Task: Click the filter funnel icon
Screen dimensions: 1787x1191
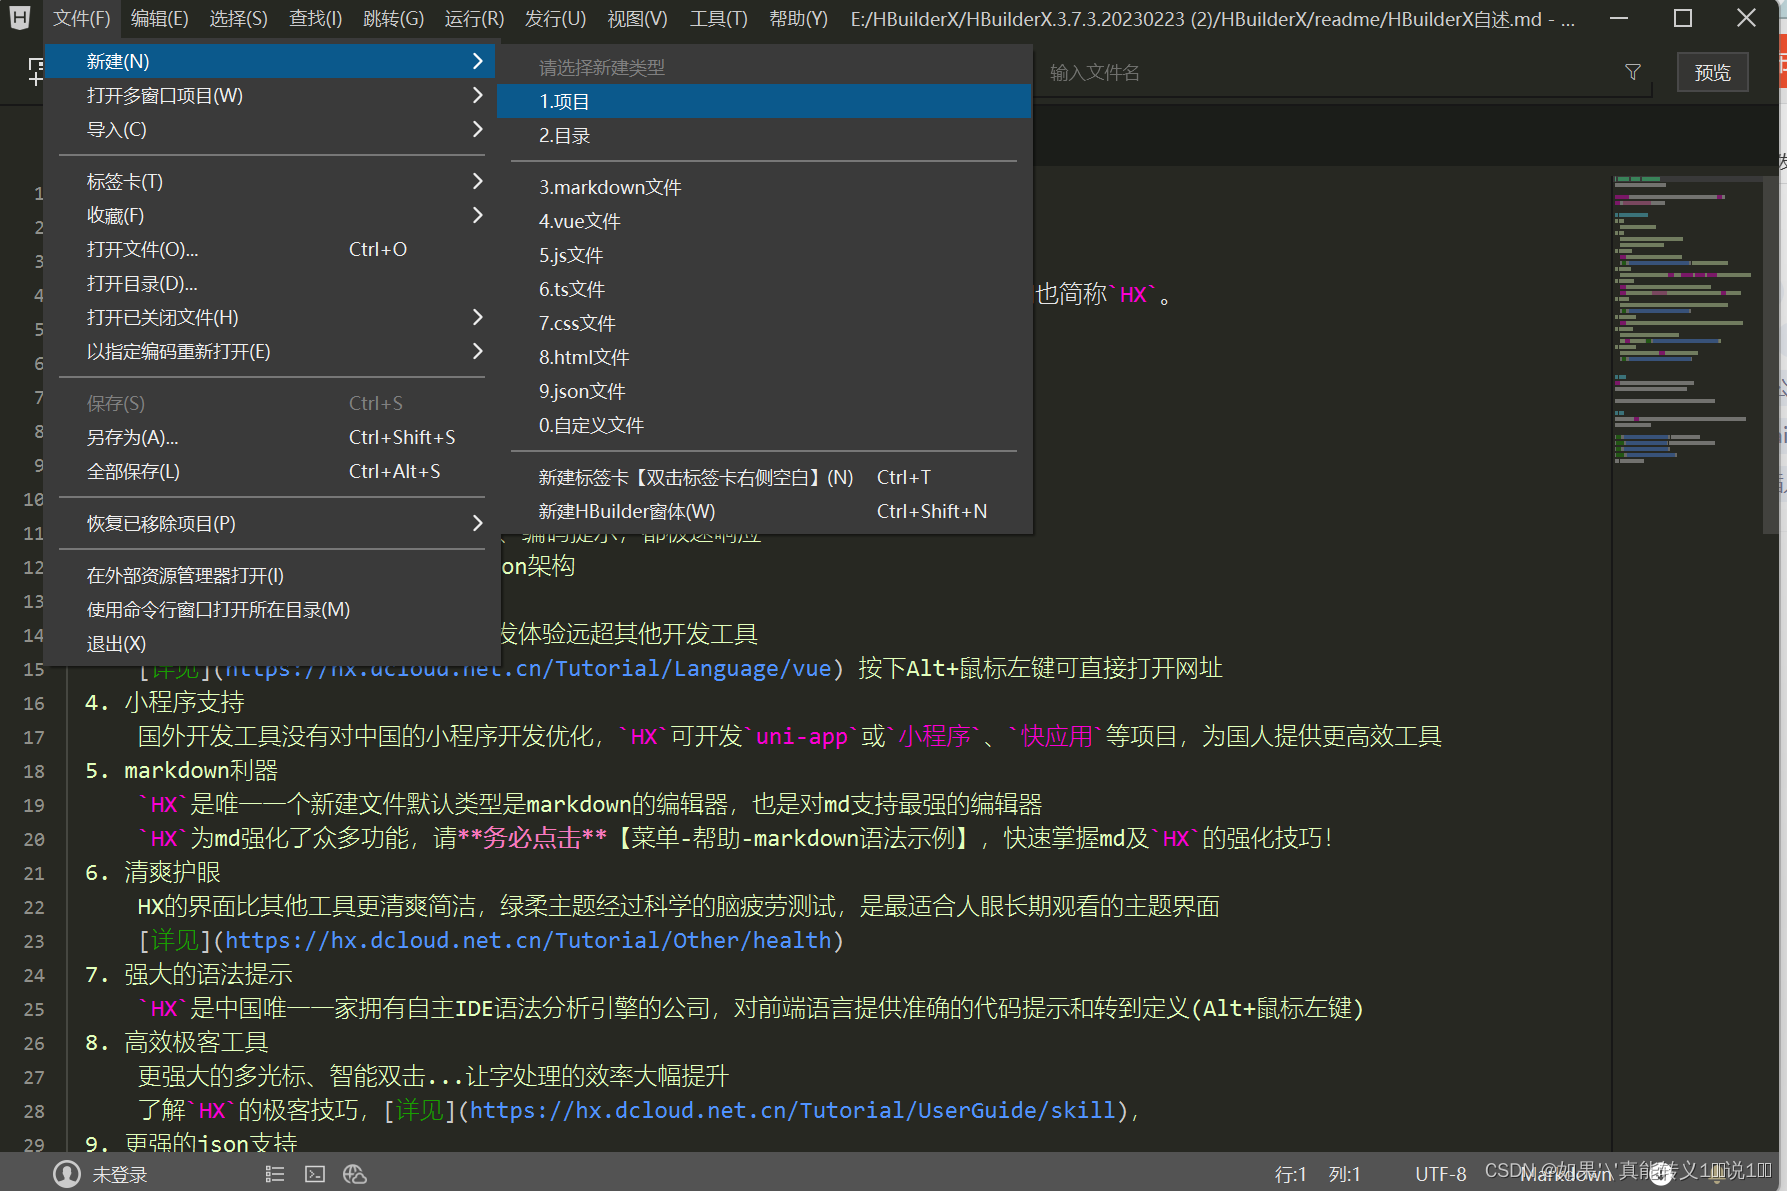Action: click(1633, 72)
